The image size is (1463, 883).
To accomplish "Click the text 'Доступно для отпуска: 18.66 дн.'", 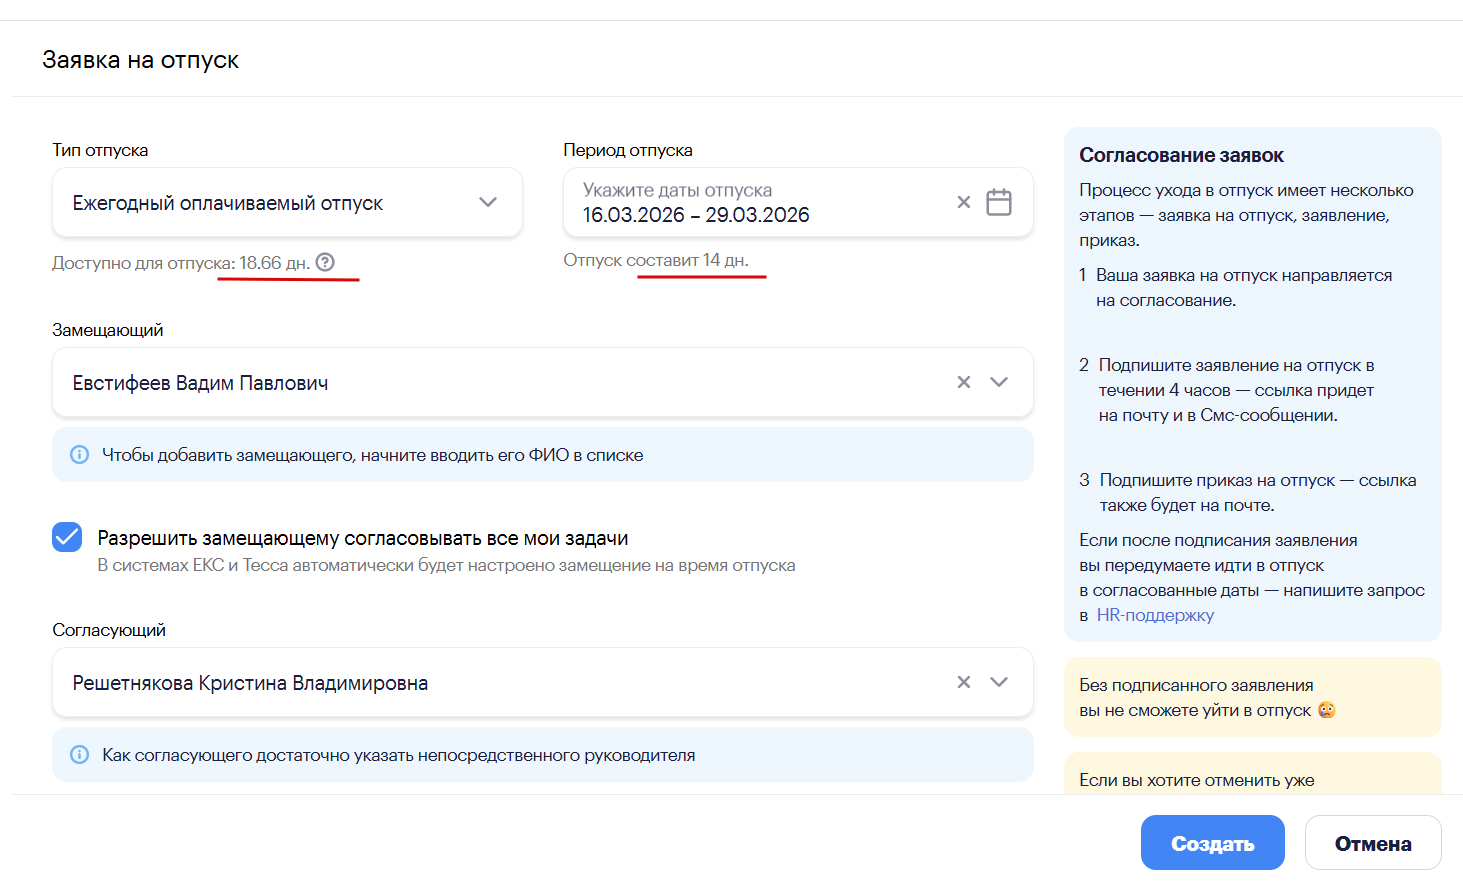I will 181,263.
